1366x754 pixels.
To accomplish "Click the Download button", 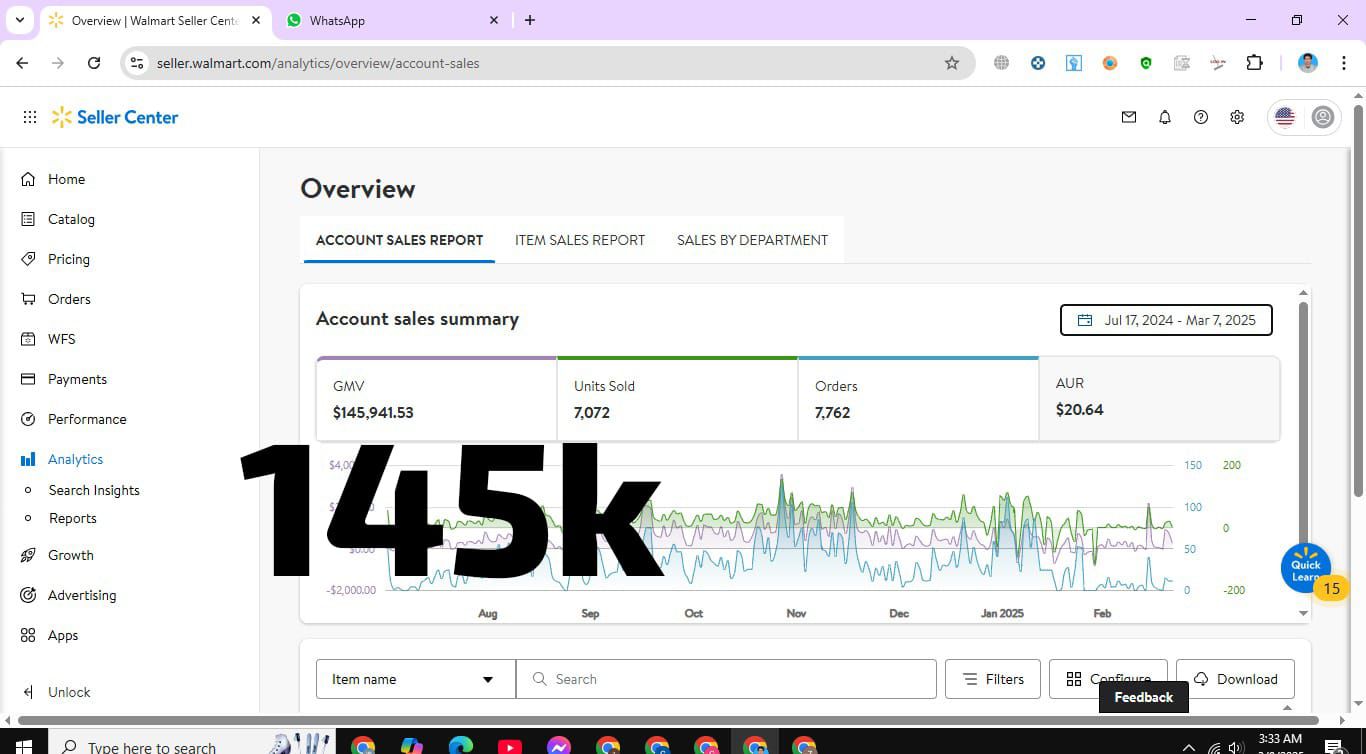I will [1235, 679].
